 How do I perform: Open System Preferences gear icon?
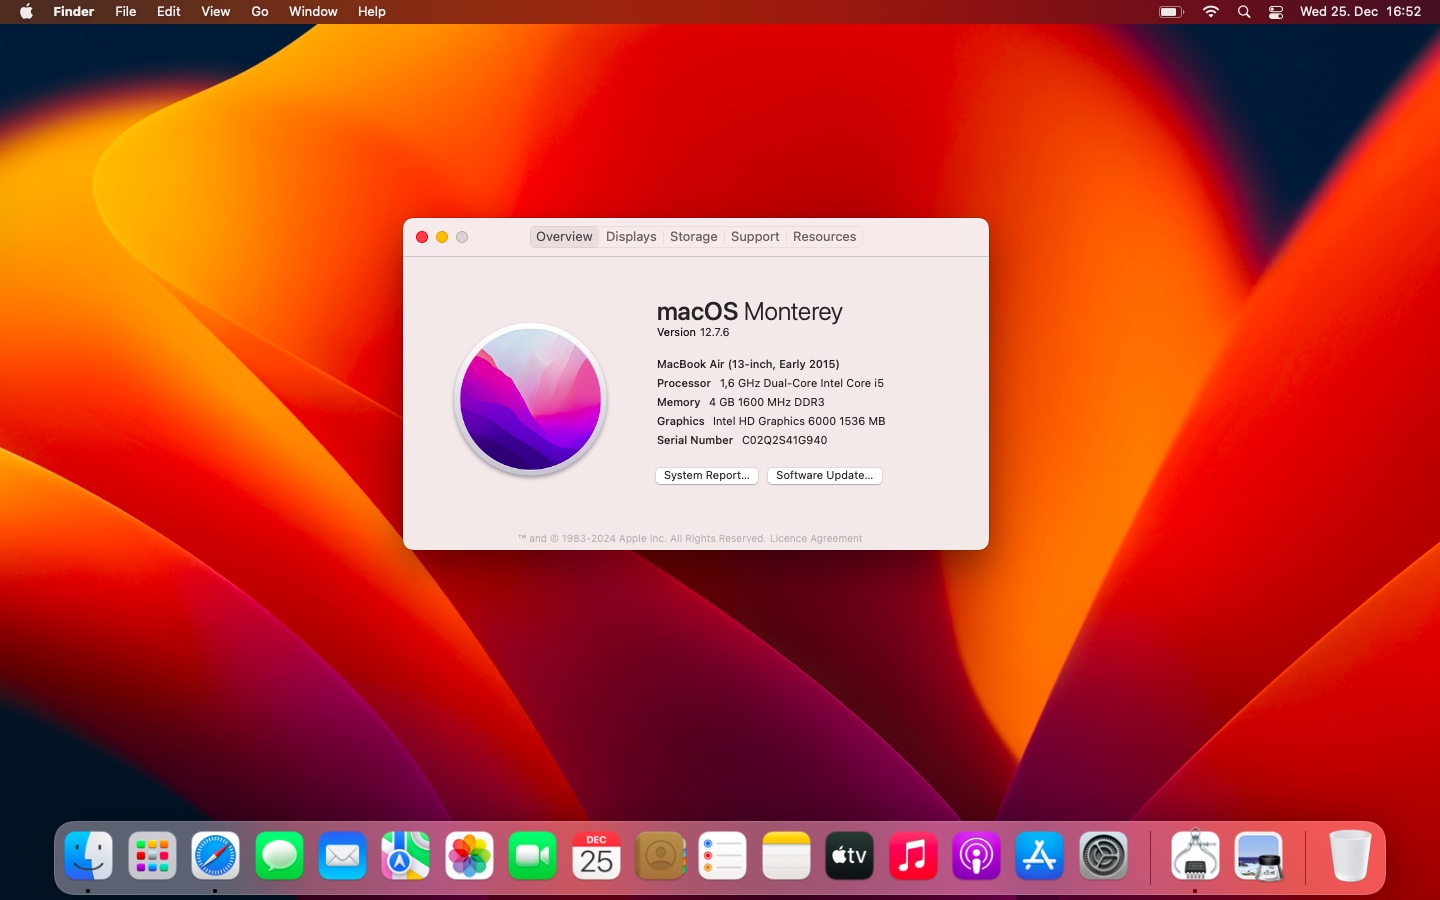tap(1104, 856)
